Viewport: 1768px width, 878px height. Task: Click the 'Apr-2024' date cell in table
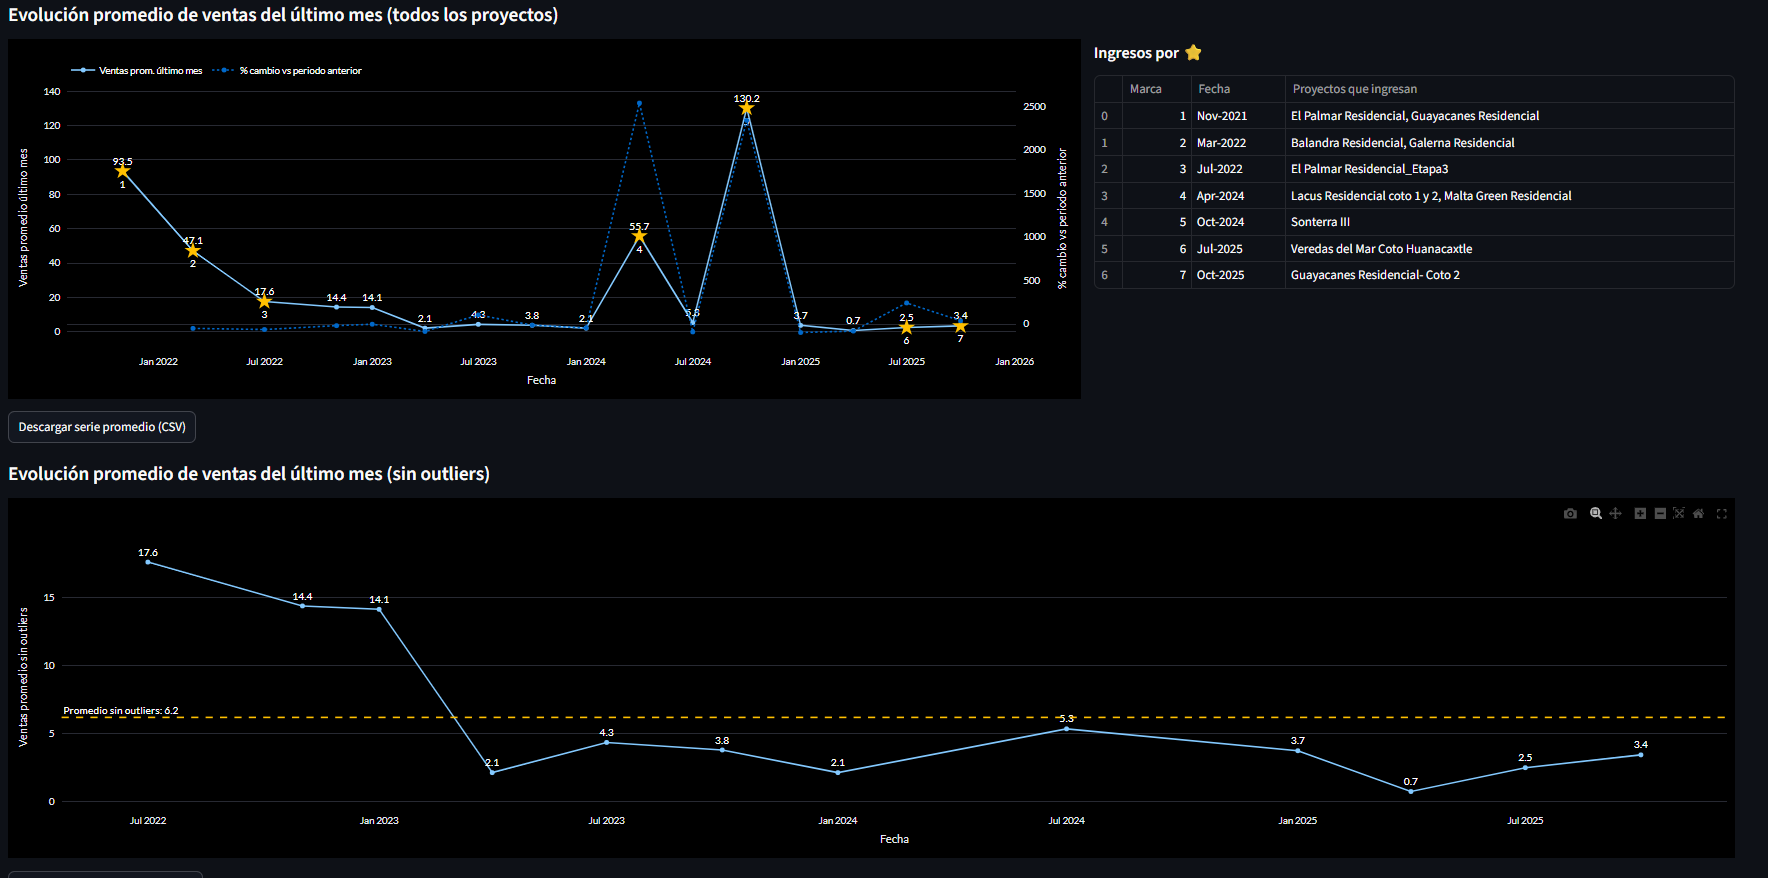[x=1220, y=196]
